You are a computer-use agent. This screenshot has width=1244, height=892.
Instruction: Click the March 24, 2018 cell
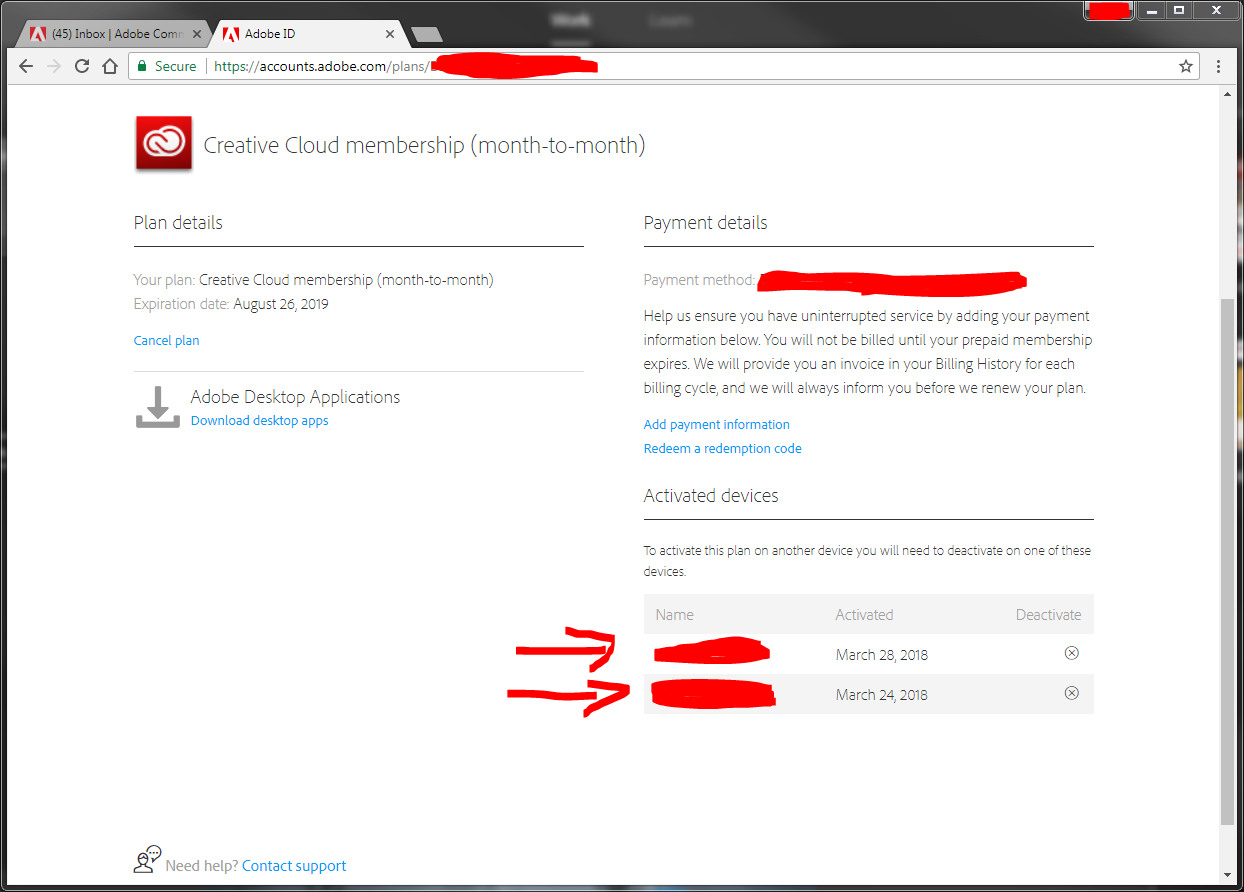tap(882, 695)
